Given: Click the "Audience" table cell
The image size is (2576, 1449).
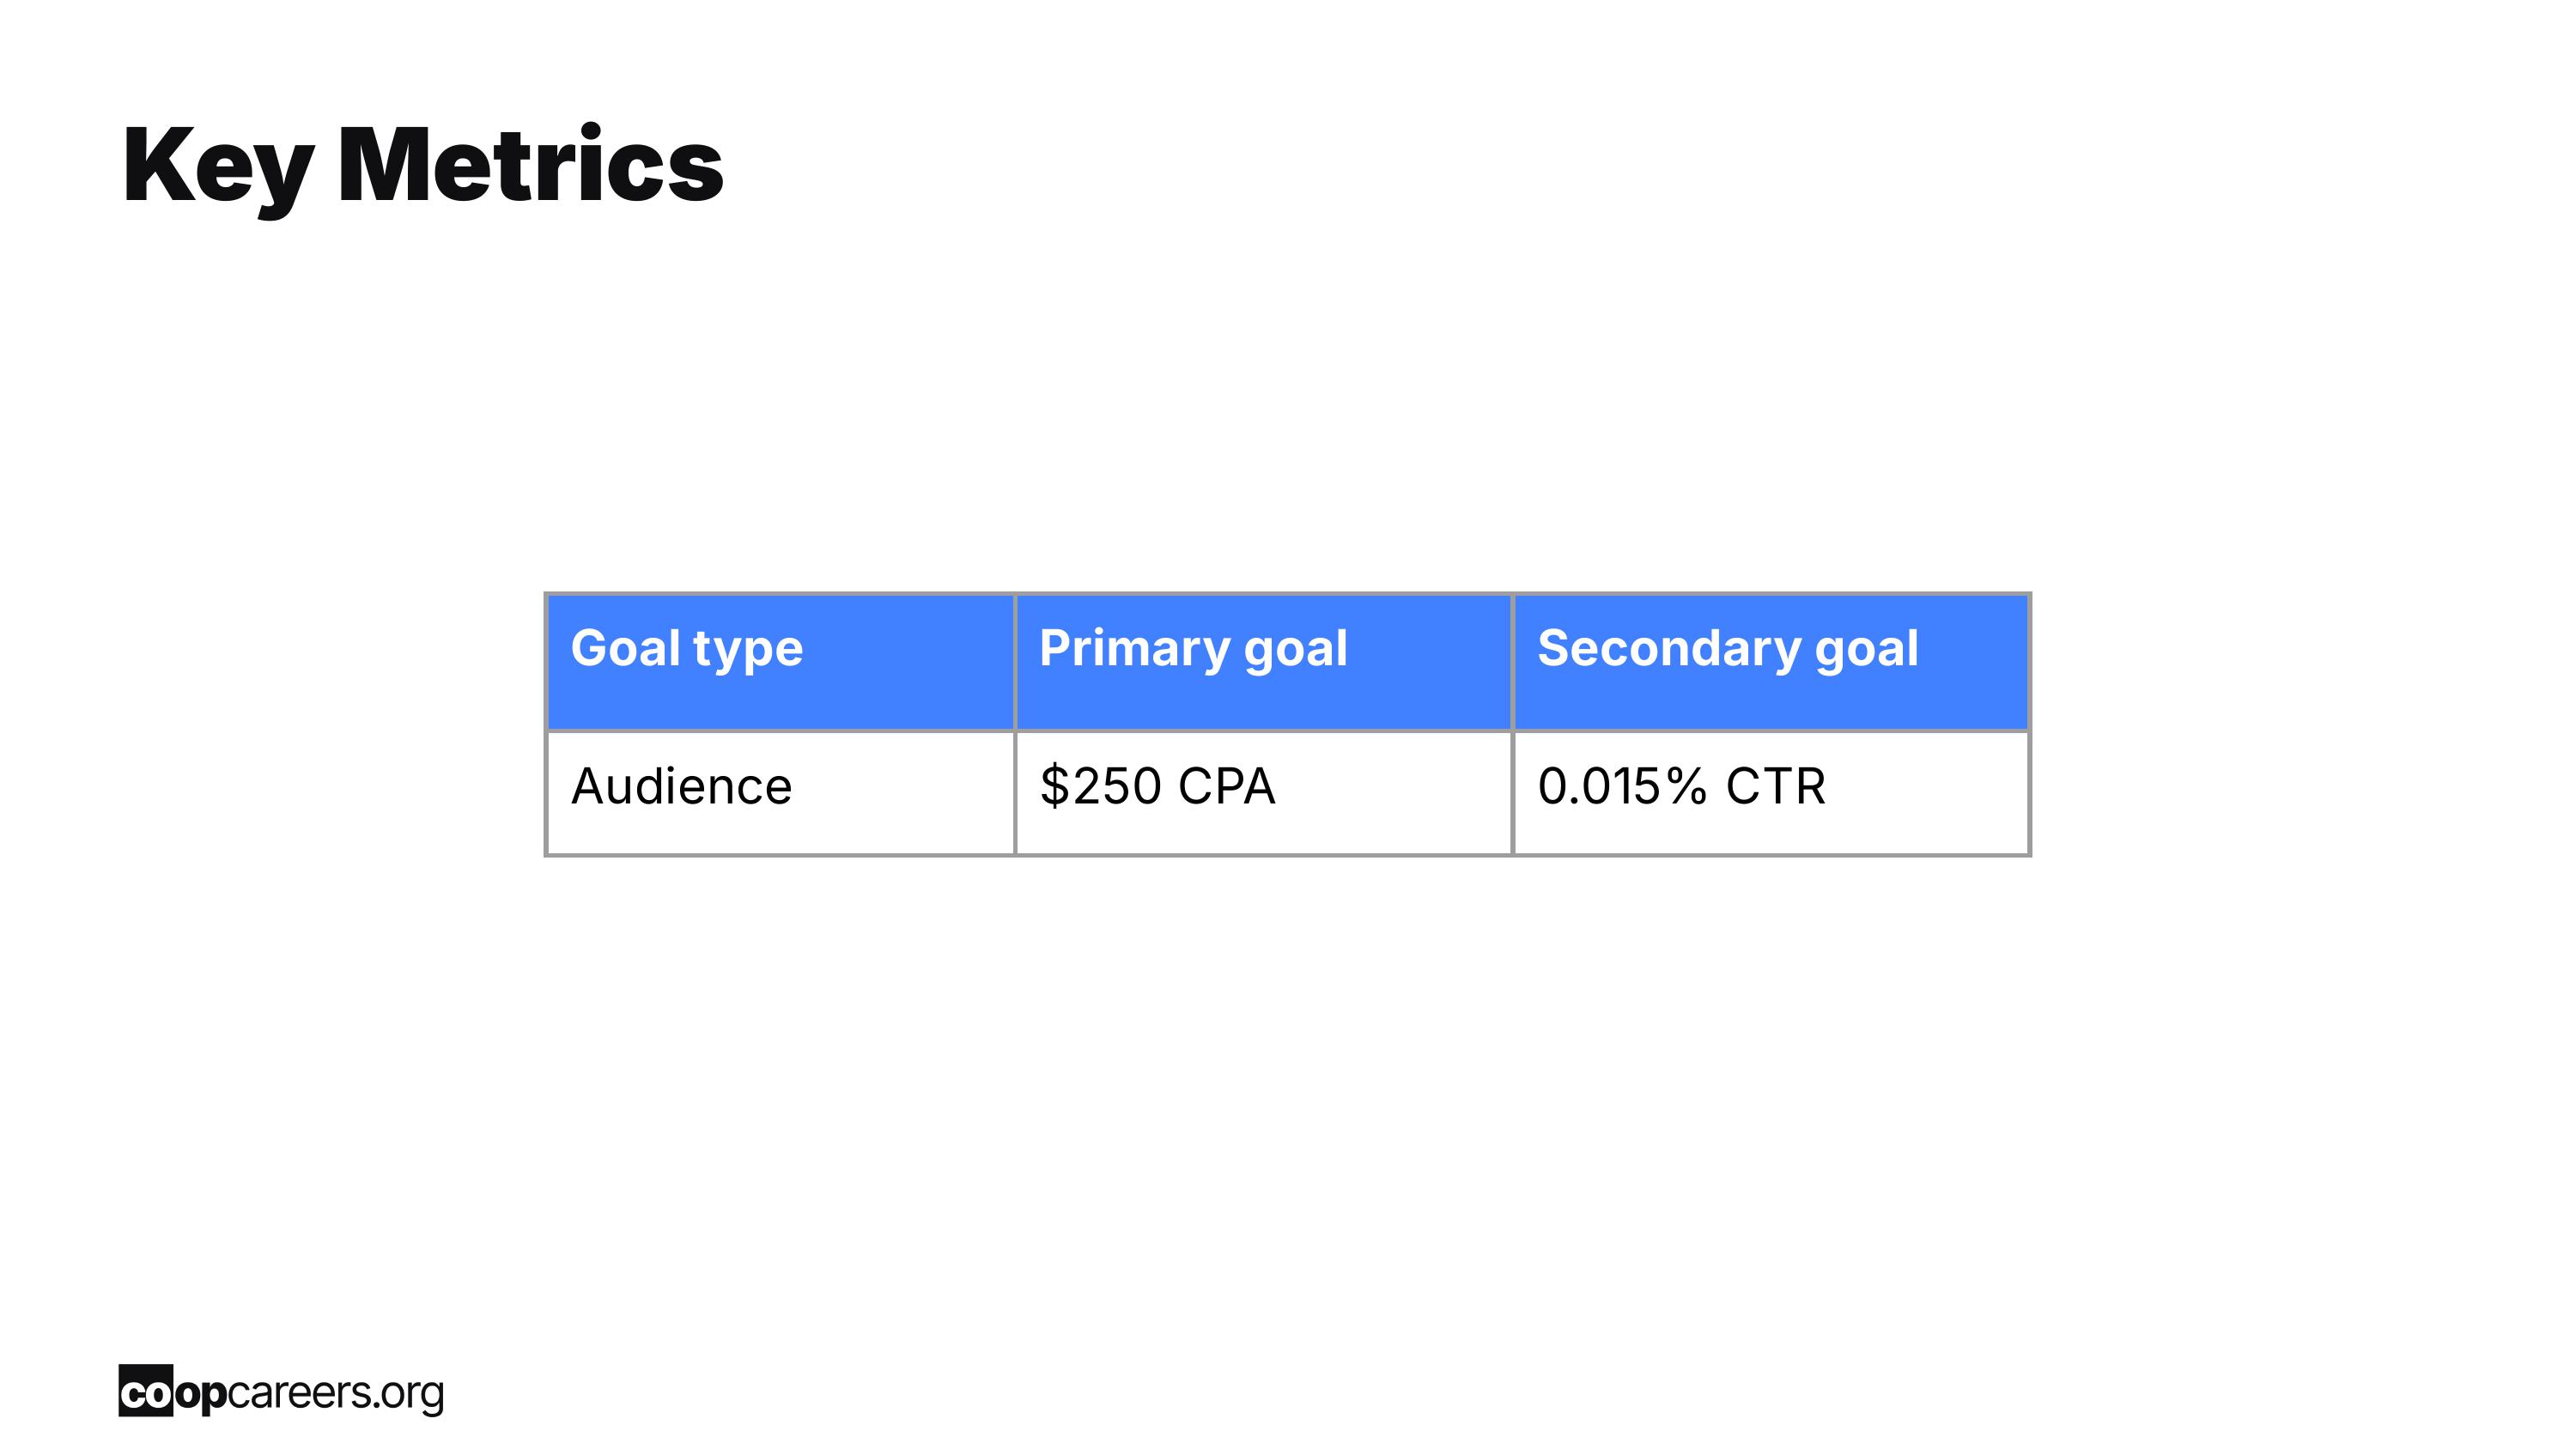Looking at the screenshot, I should [781, 793].
